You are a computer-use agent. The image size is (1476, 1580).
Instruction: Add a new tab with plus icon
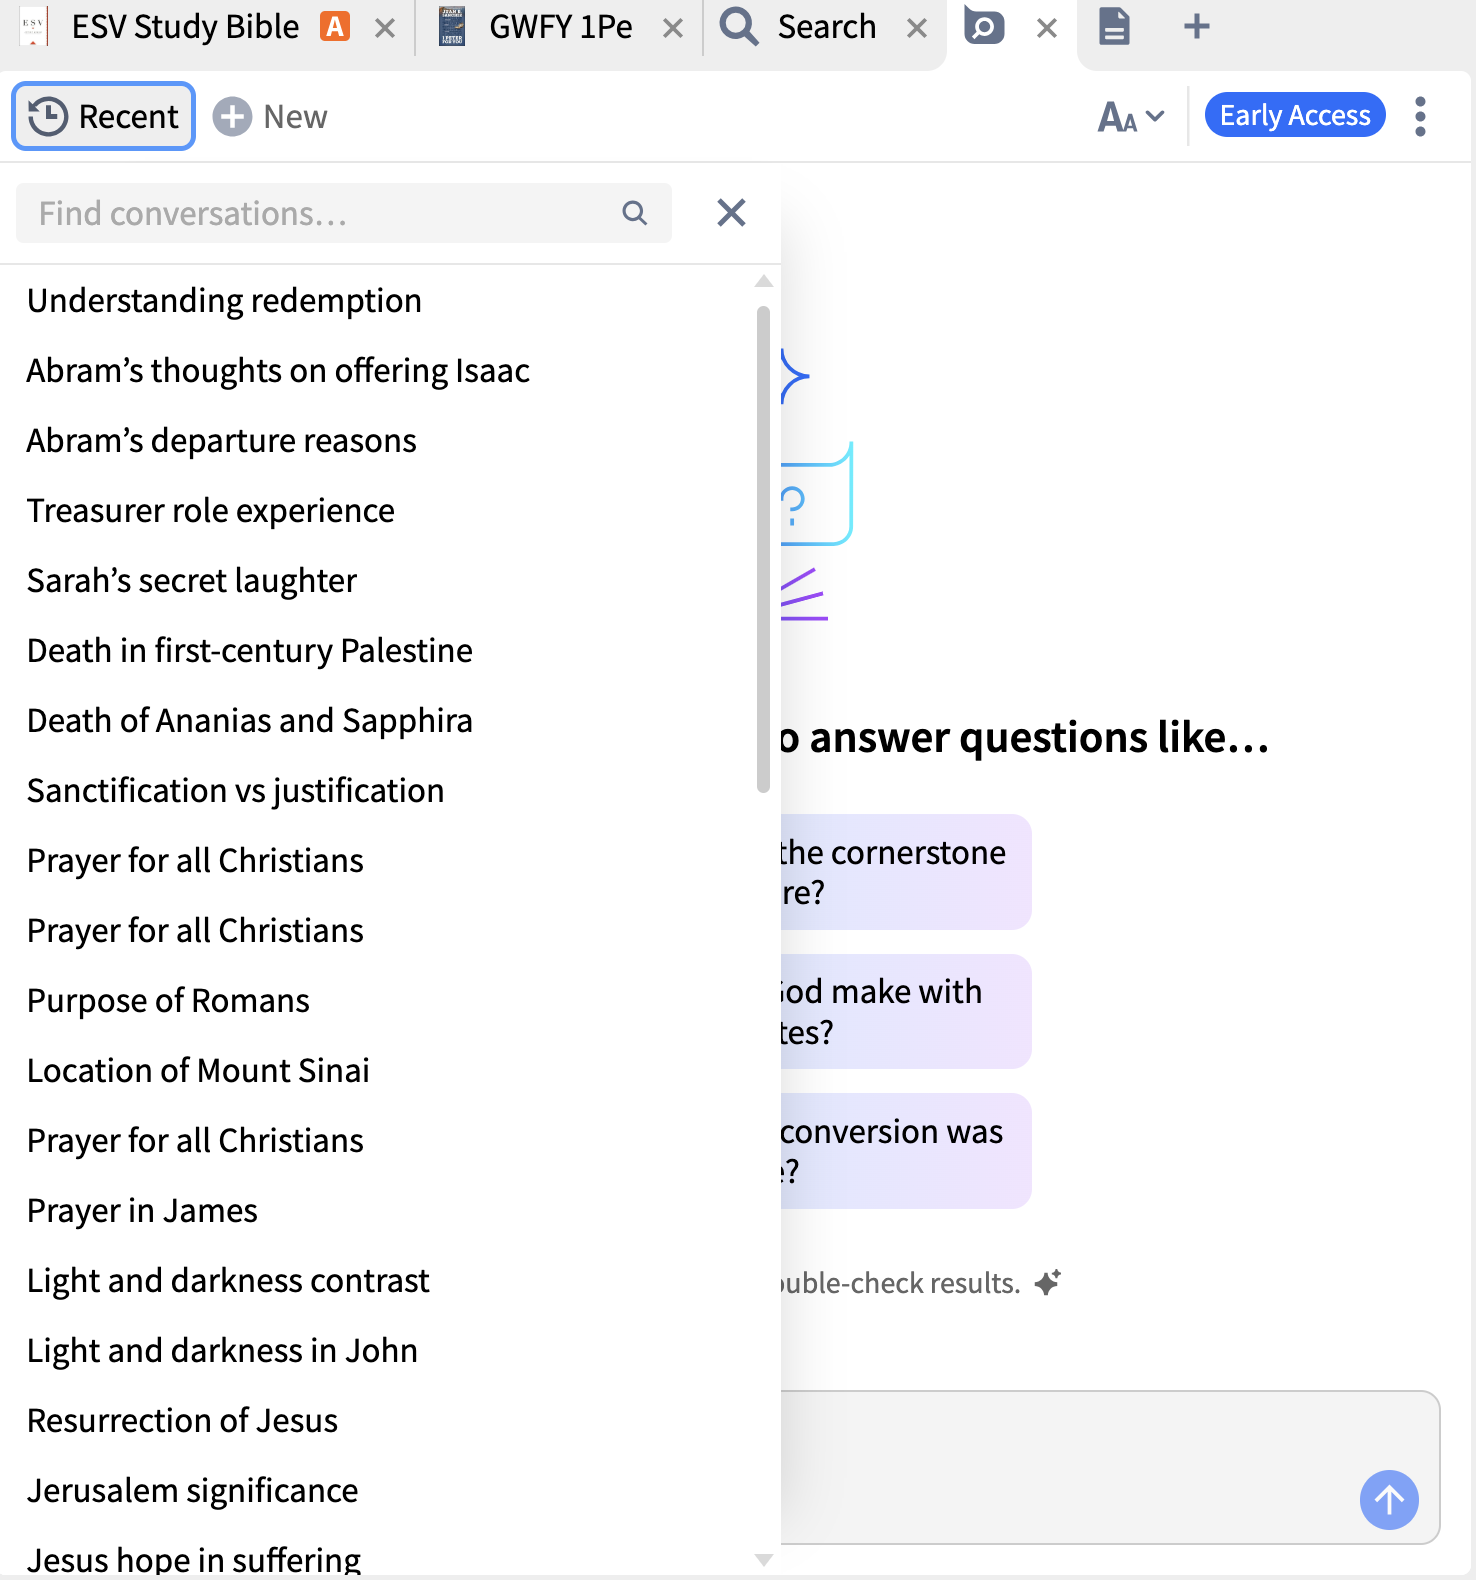tap(1196, 27)
